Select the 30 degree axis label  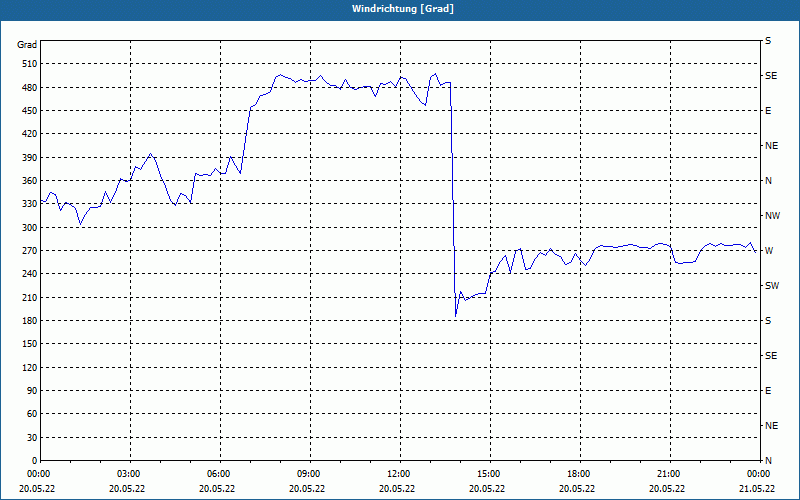click(x=32, y=437)
